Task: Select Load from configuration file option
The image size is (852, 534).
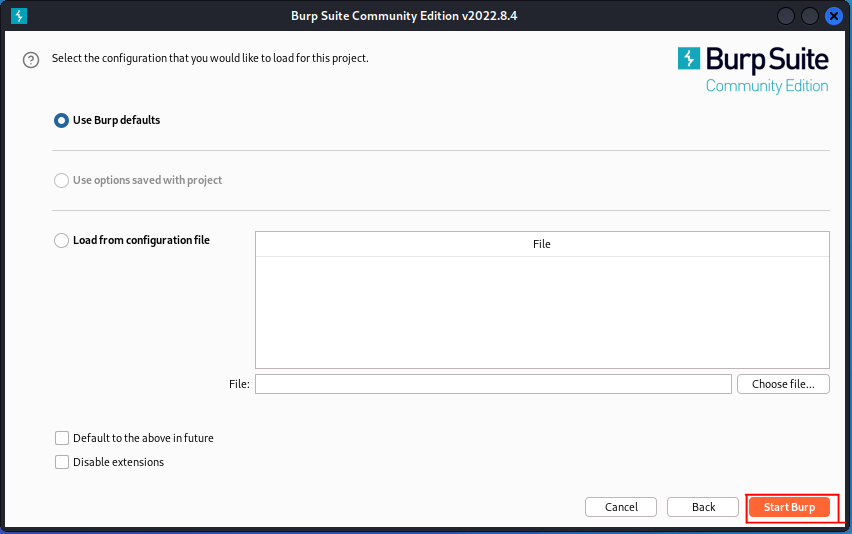Action: [61, 240]
